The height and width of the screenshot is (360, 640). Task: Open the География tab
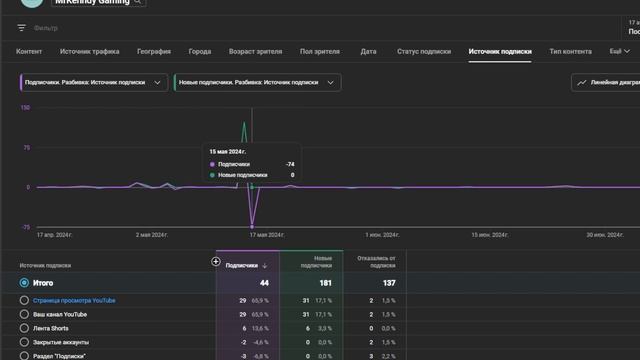click(x=154, y=51)
